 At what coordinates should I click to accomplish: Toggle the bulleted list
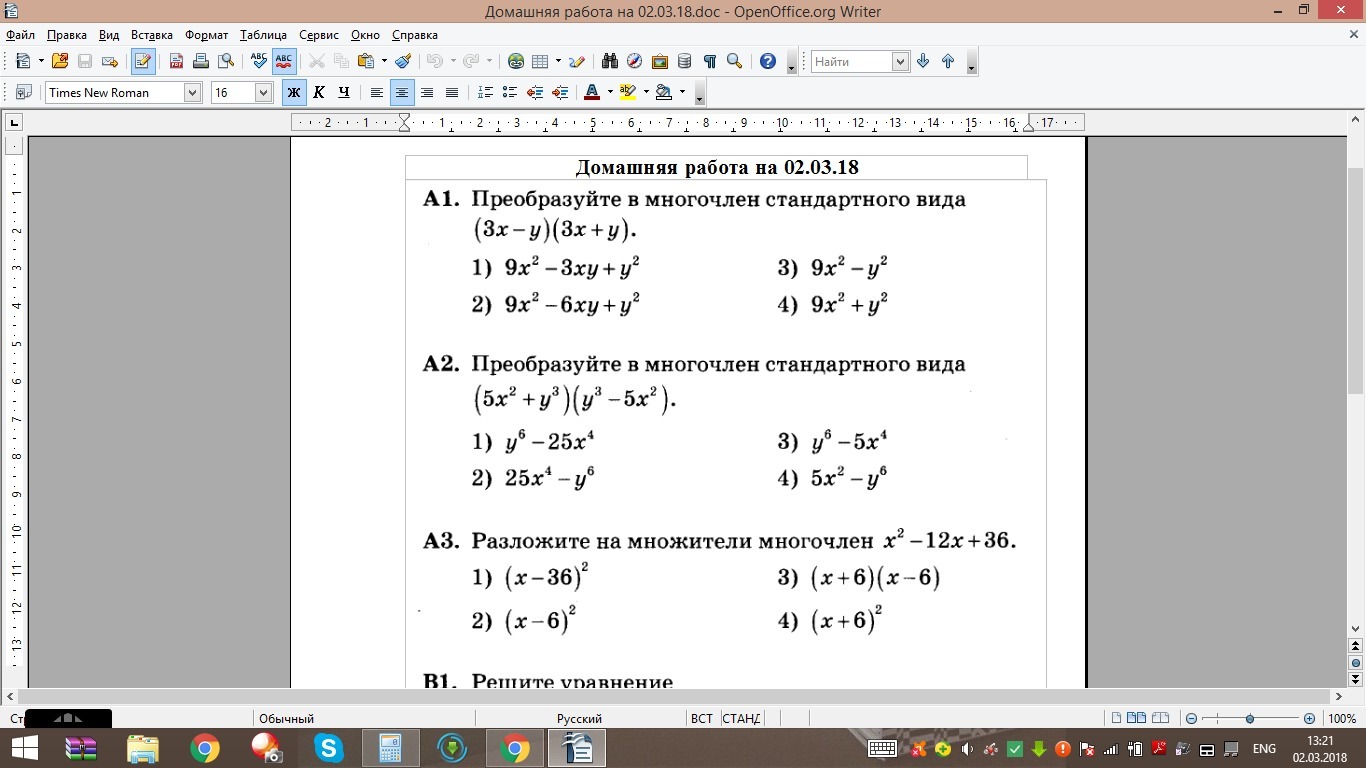[510, 92]
